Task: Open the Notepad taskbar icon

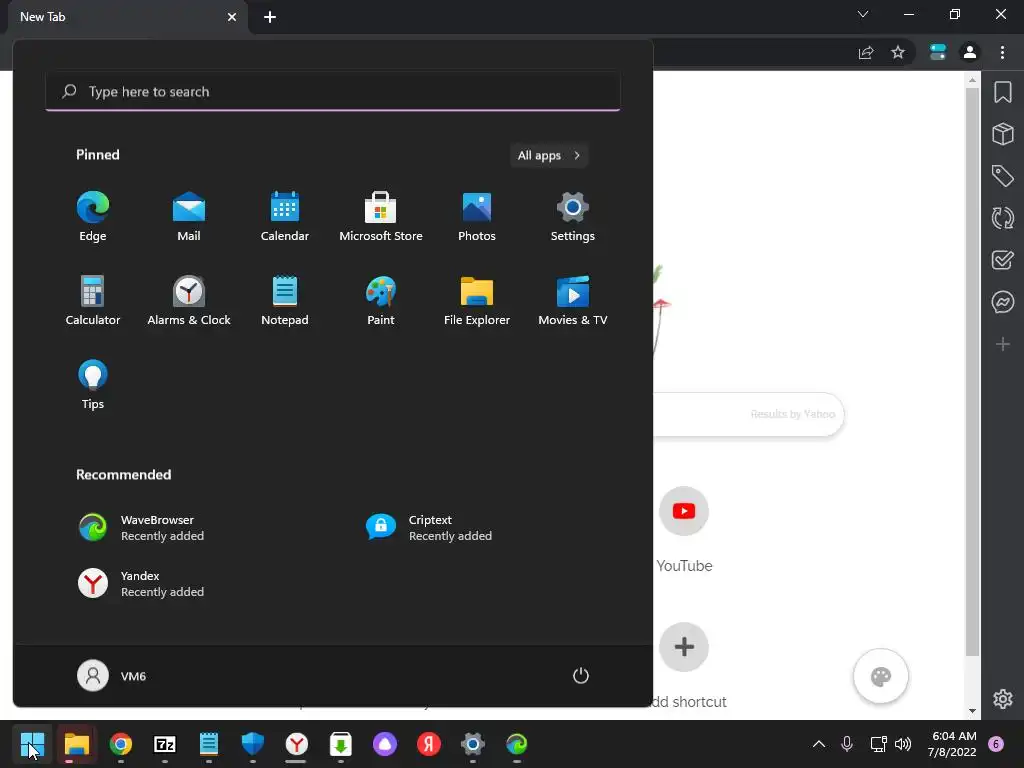Action: point(208,744)
